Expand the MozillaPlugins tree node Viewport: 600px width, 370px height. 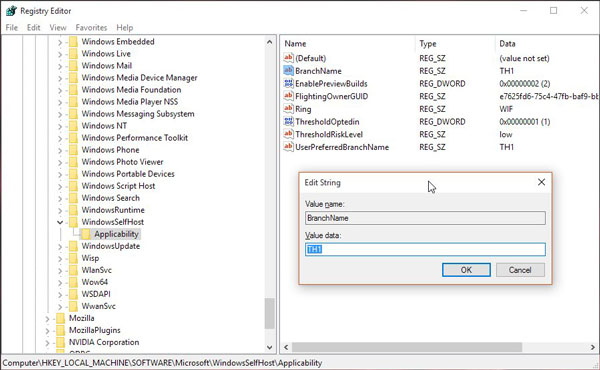tap(47, 331)
